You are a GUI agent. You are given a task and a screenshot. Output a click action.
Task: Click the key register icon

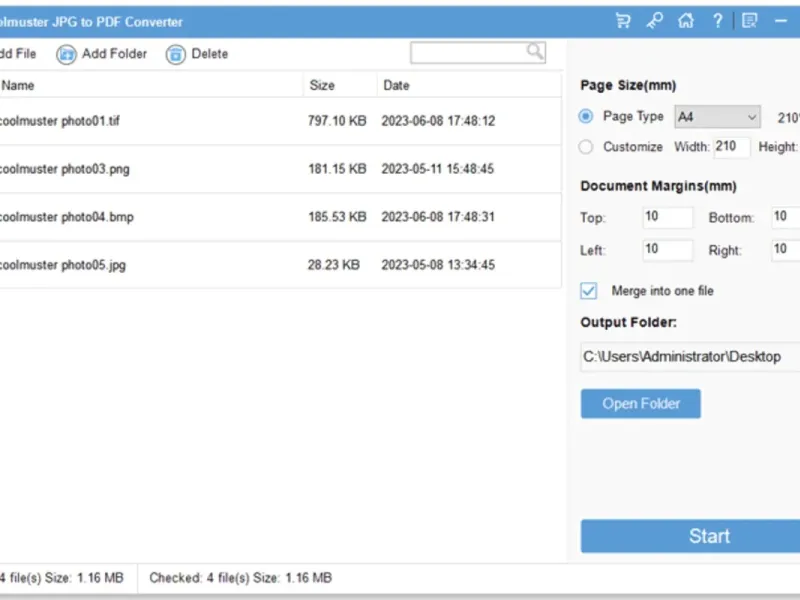[655, 21]
